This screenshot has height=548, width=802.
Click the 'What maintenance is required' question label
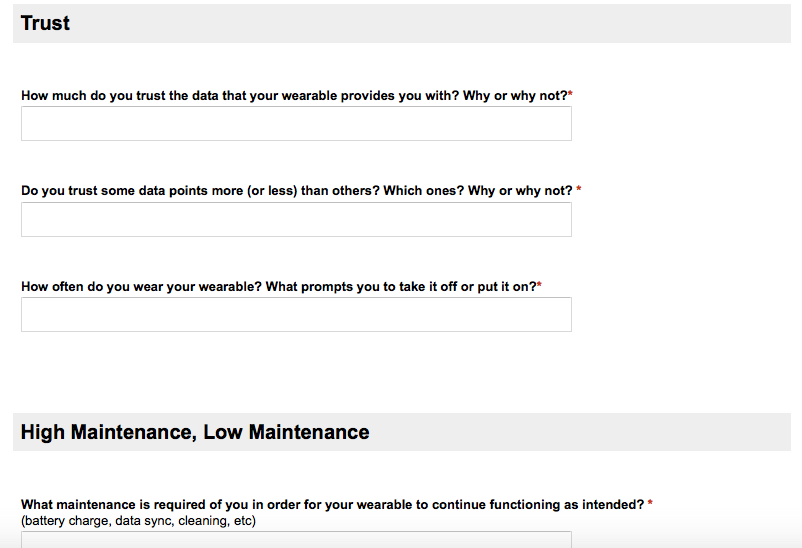click(x=332, y=505)
